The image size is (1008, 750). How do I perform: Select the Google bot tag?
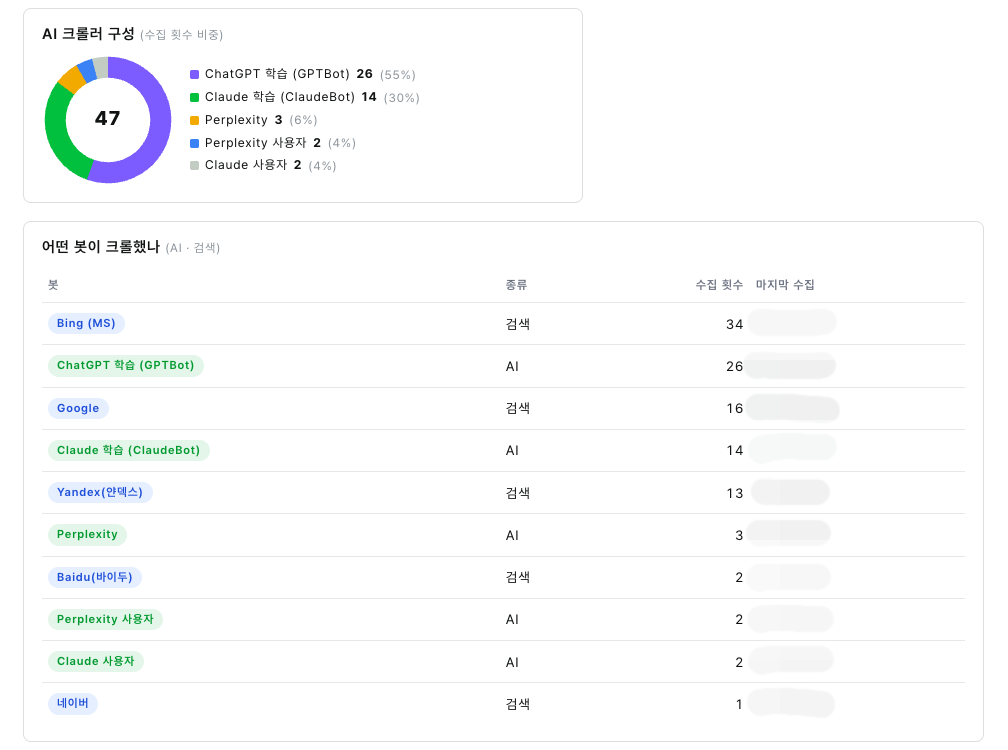[78, 408]
